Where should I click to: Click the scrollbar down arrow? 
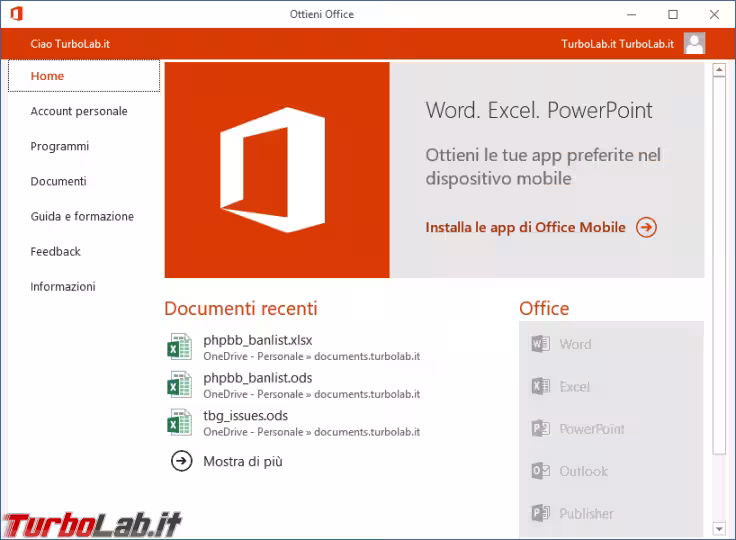point(719,529)
